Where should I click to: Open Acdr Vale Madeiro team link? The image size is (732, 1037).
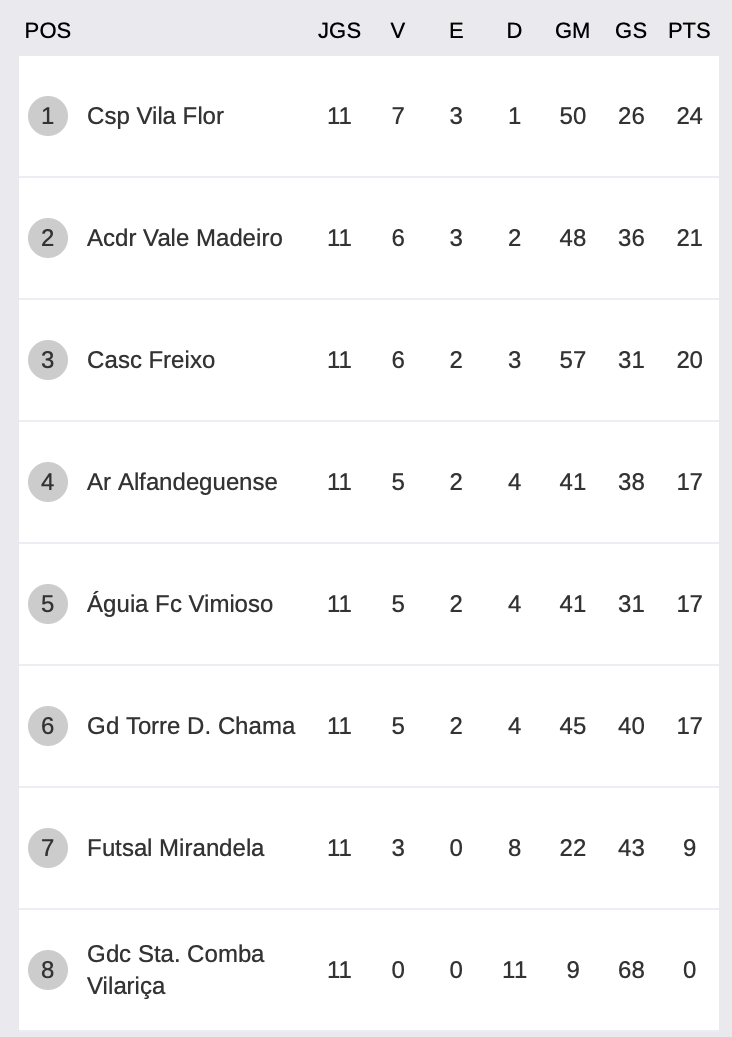tap(184, 238)
